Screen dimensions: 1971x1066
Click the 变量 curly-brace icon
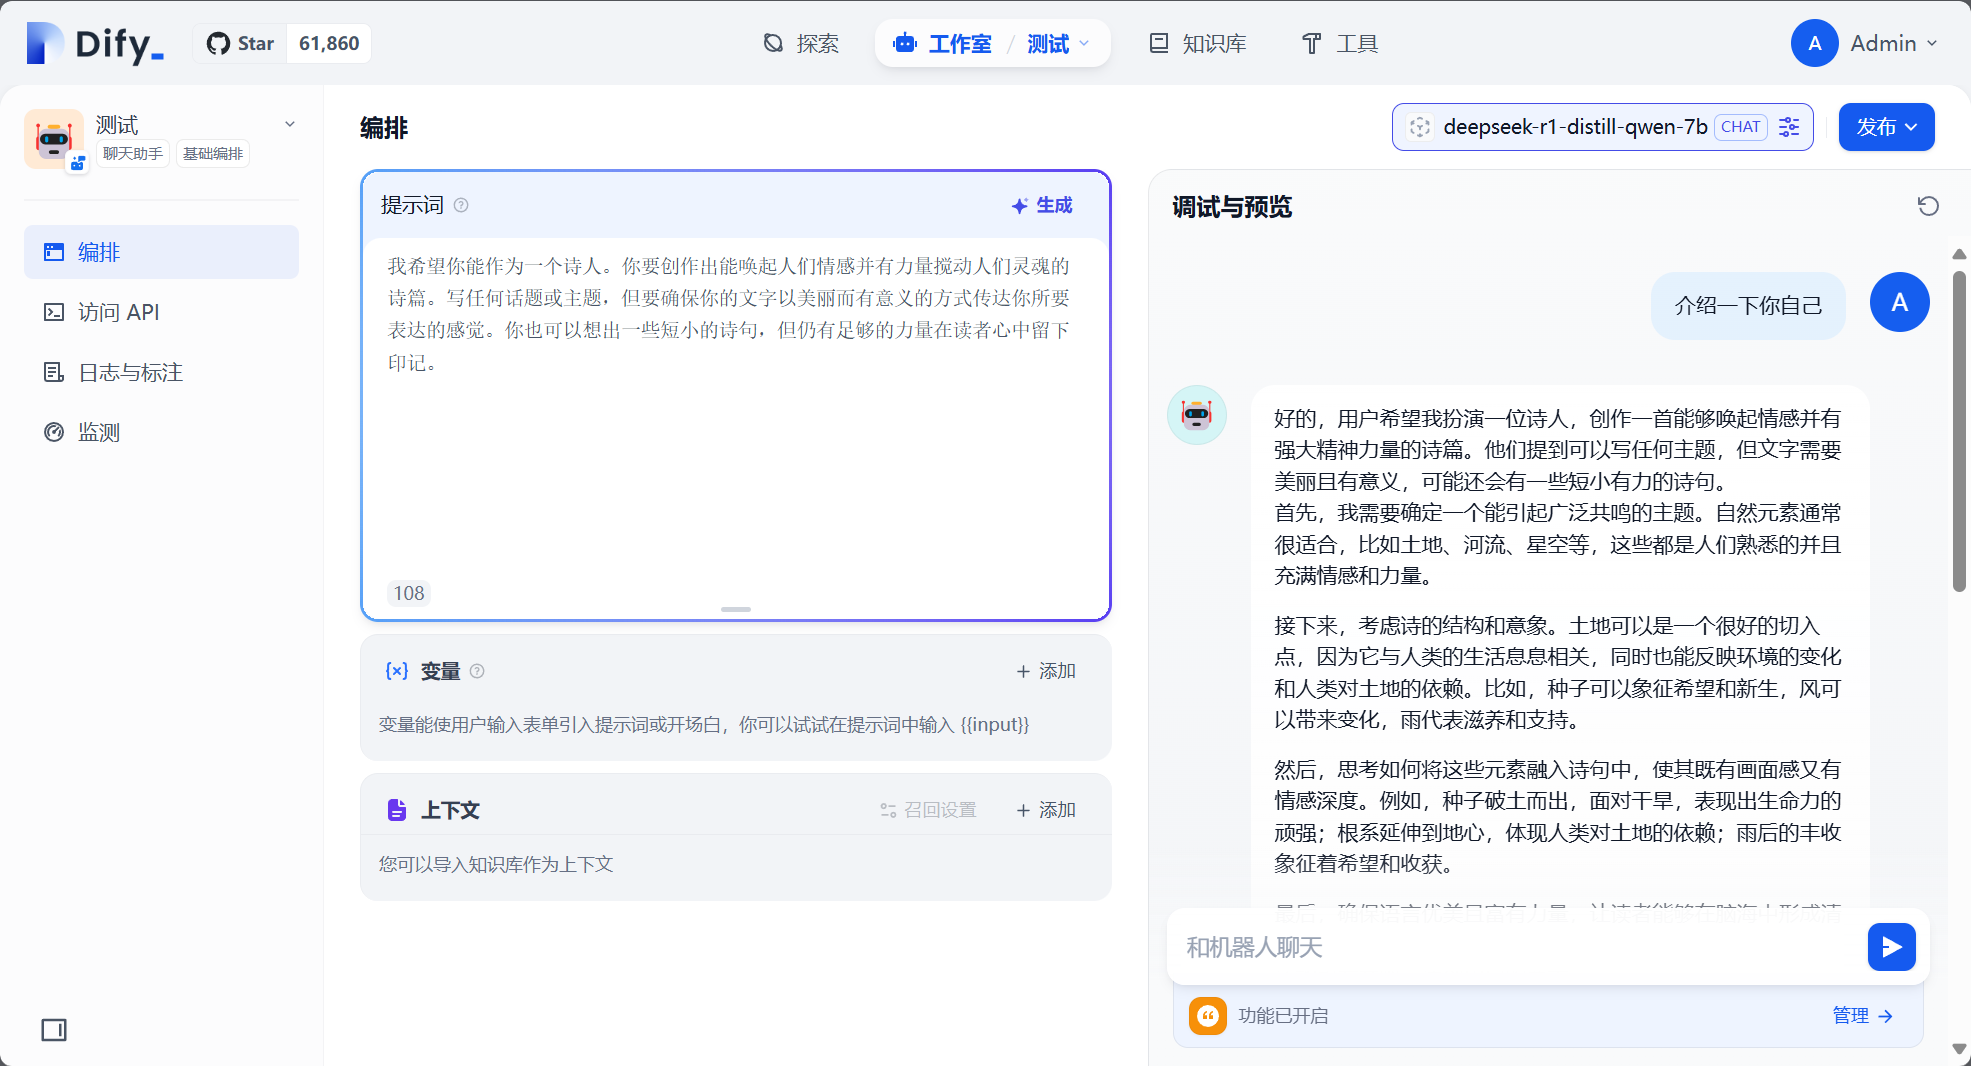397,671
